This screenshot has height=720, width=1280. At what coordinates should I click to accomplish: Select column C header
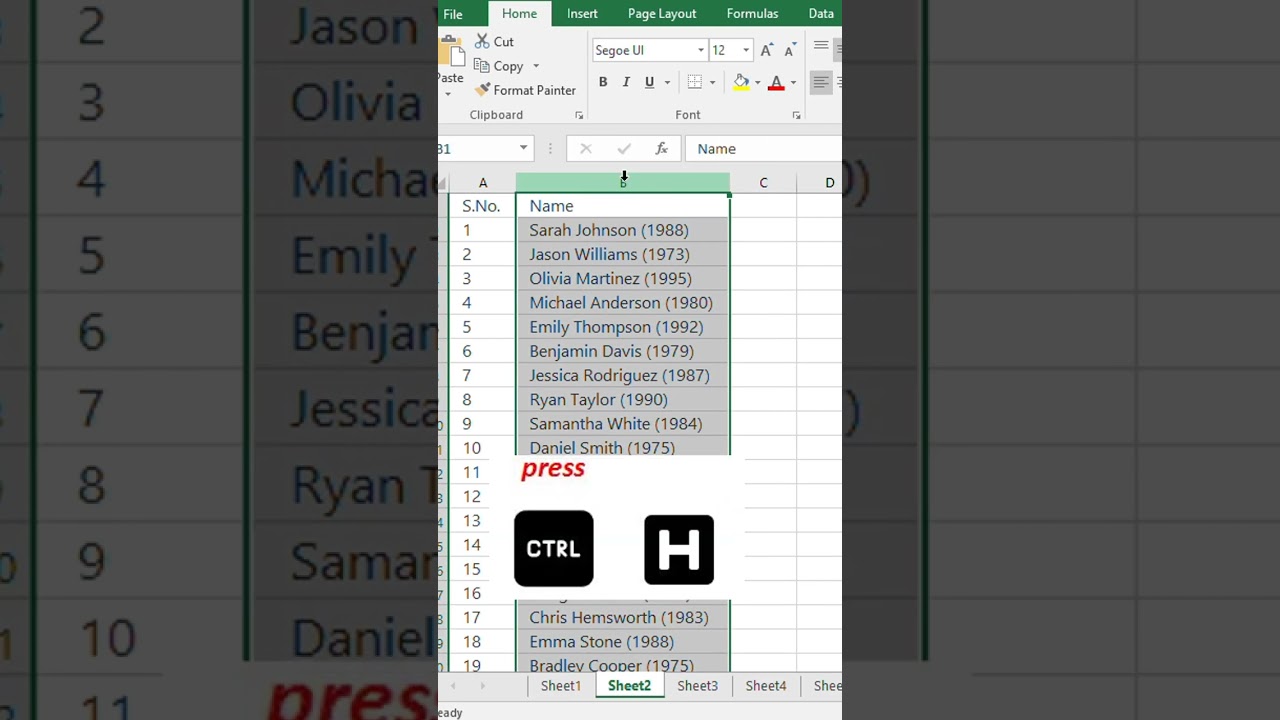pos(763,183)
